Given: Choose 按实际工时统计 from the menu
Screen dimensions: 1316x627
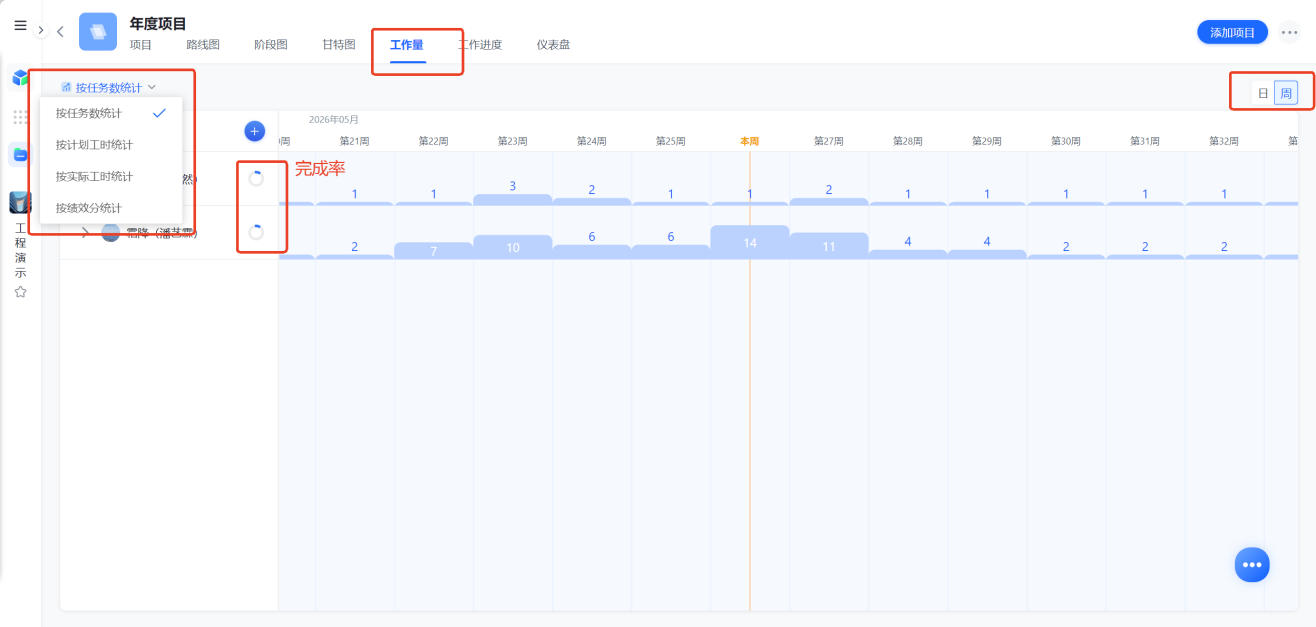Looking at the screenshot, I should click(x=111, y=176).
